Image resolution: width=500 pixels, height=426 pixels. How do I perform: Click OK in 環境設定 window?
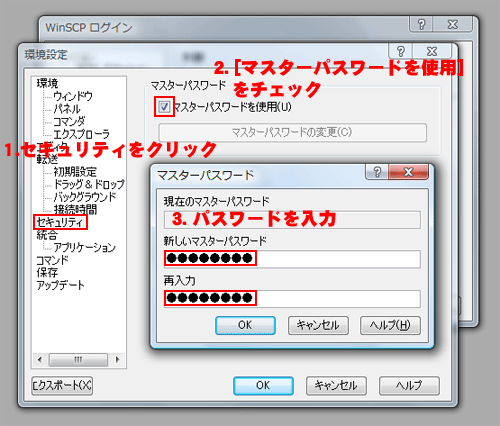[263, 386]
